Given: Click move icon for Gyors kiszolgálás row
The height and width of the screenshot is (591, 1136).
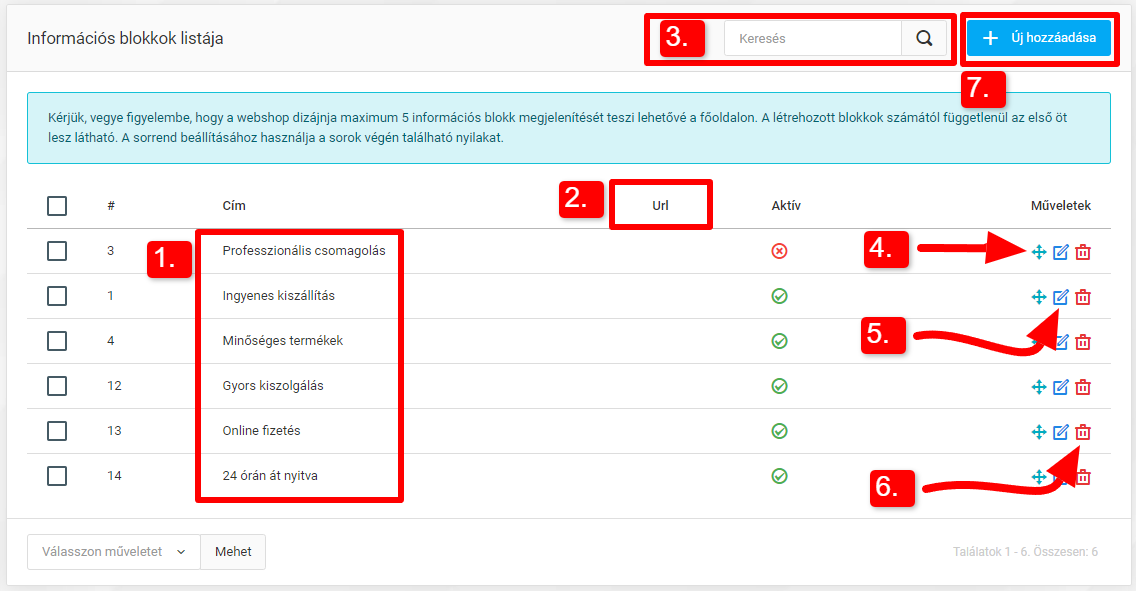Looking at the screenshot, I should (1039, 387).
